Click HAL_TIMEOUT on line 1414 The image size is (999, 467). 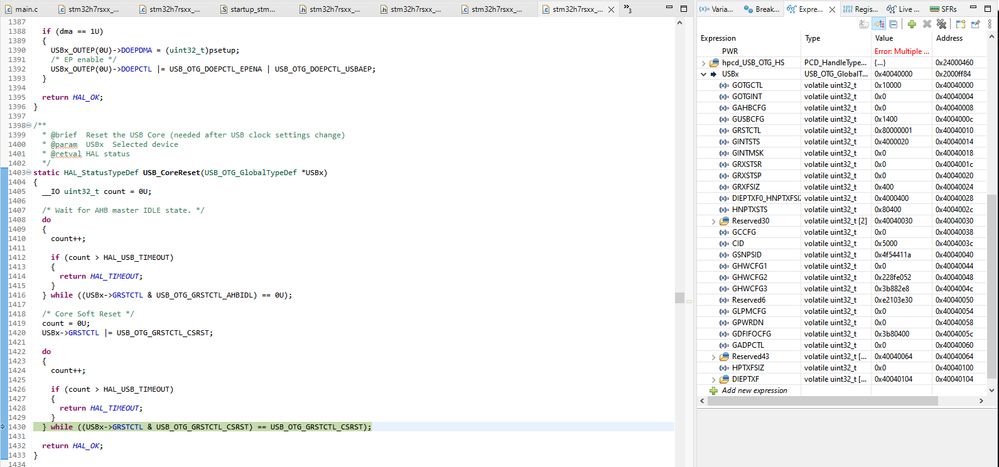[115, 277]
